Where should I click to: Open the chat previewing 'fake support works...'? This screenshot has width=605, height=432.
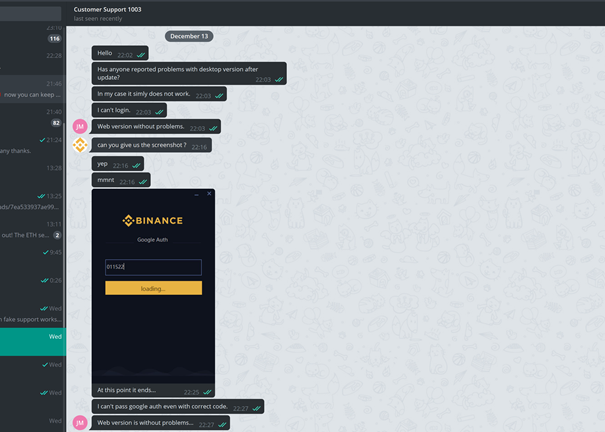[x=32, y=314]
